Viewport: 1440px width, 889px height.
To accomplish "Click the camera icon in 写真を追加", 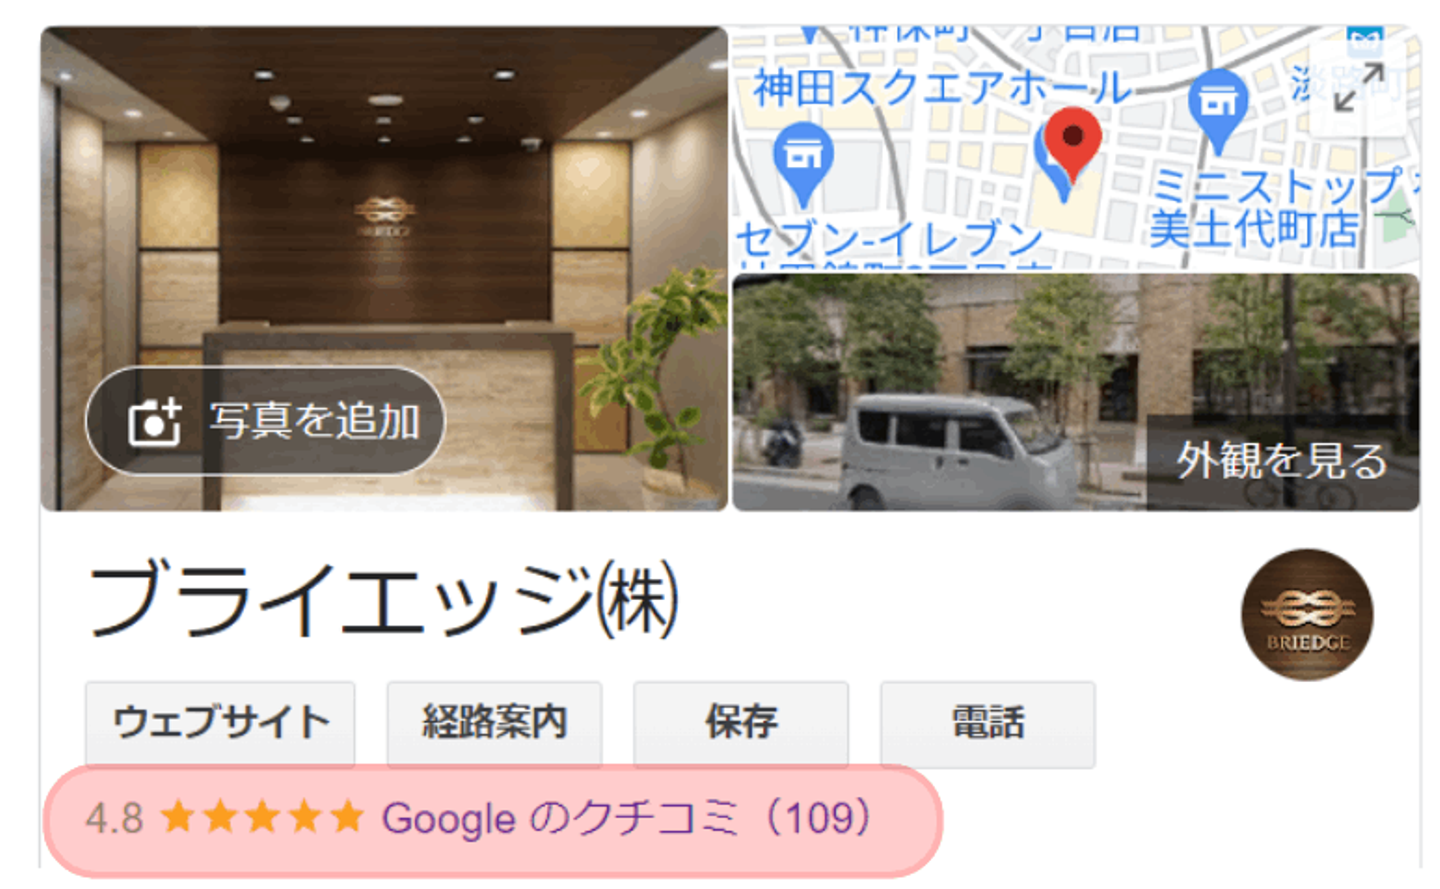I will pos(154,421).
